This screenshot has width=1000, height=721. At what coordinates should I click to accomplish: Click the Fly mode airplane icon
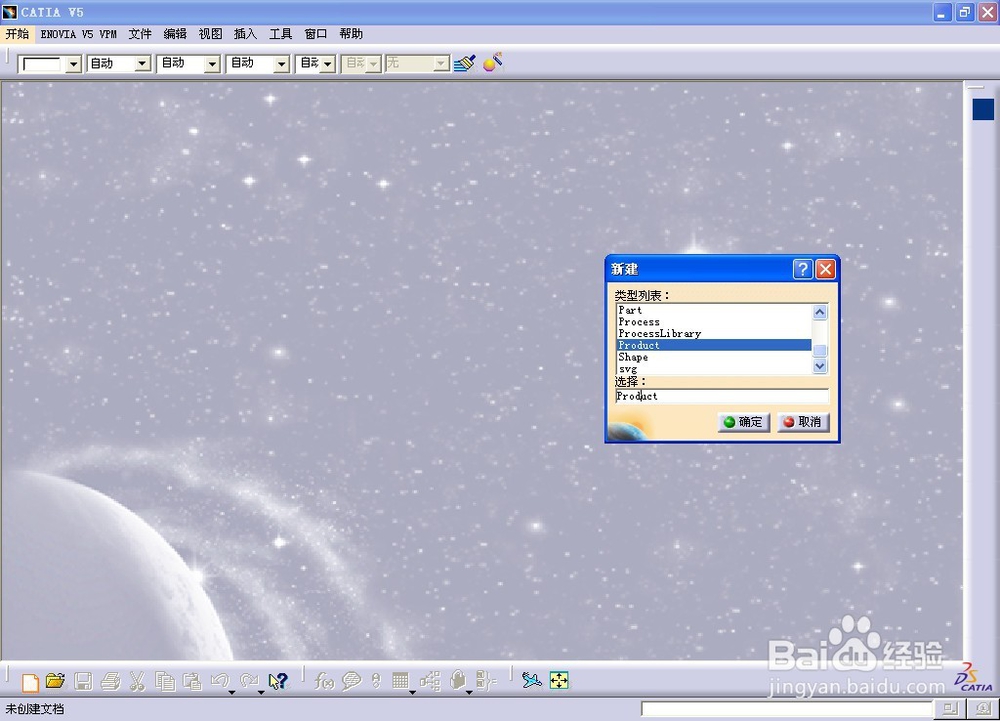pos(531,681)
